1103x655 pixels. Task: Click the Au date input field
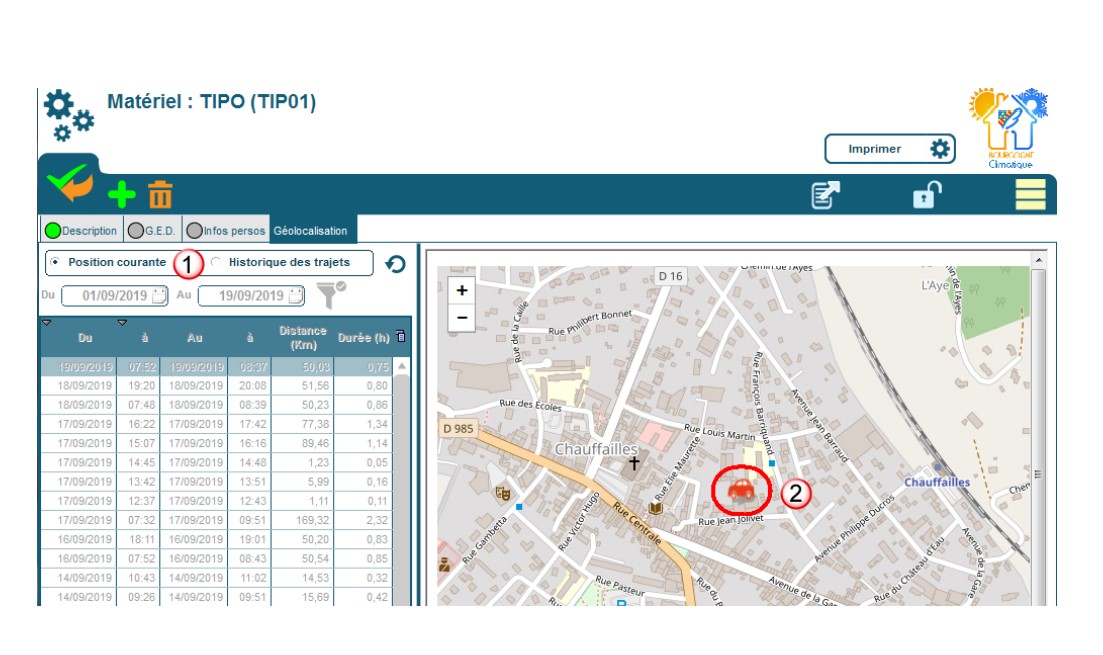click(251, 295)
